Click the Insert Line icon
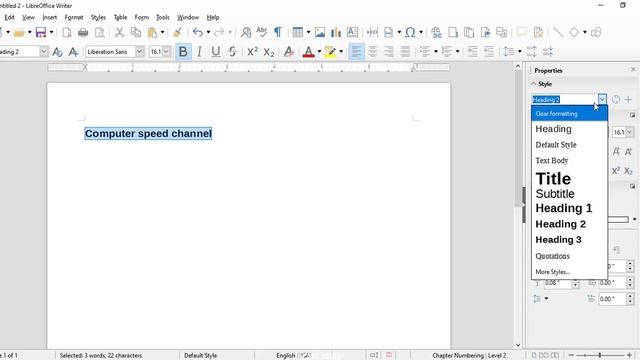Image resolution: width=640 pixels, height=360 pixels. (558, 32)
